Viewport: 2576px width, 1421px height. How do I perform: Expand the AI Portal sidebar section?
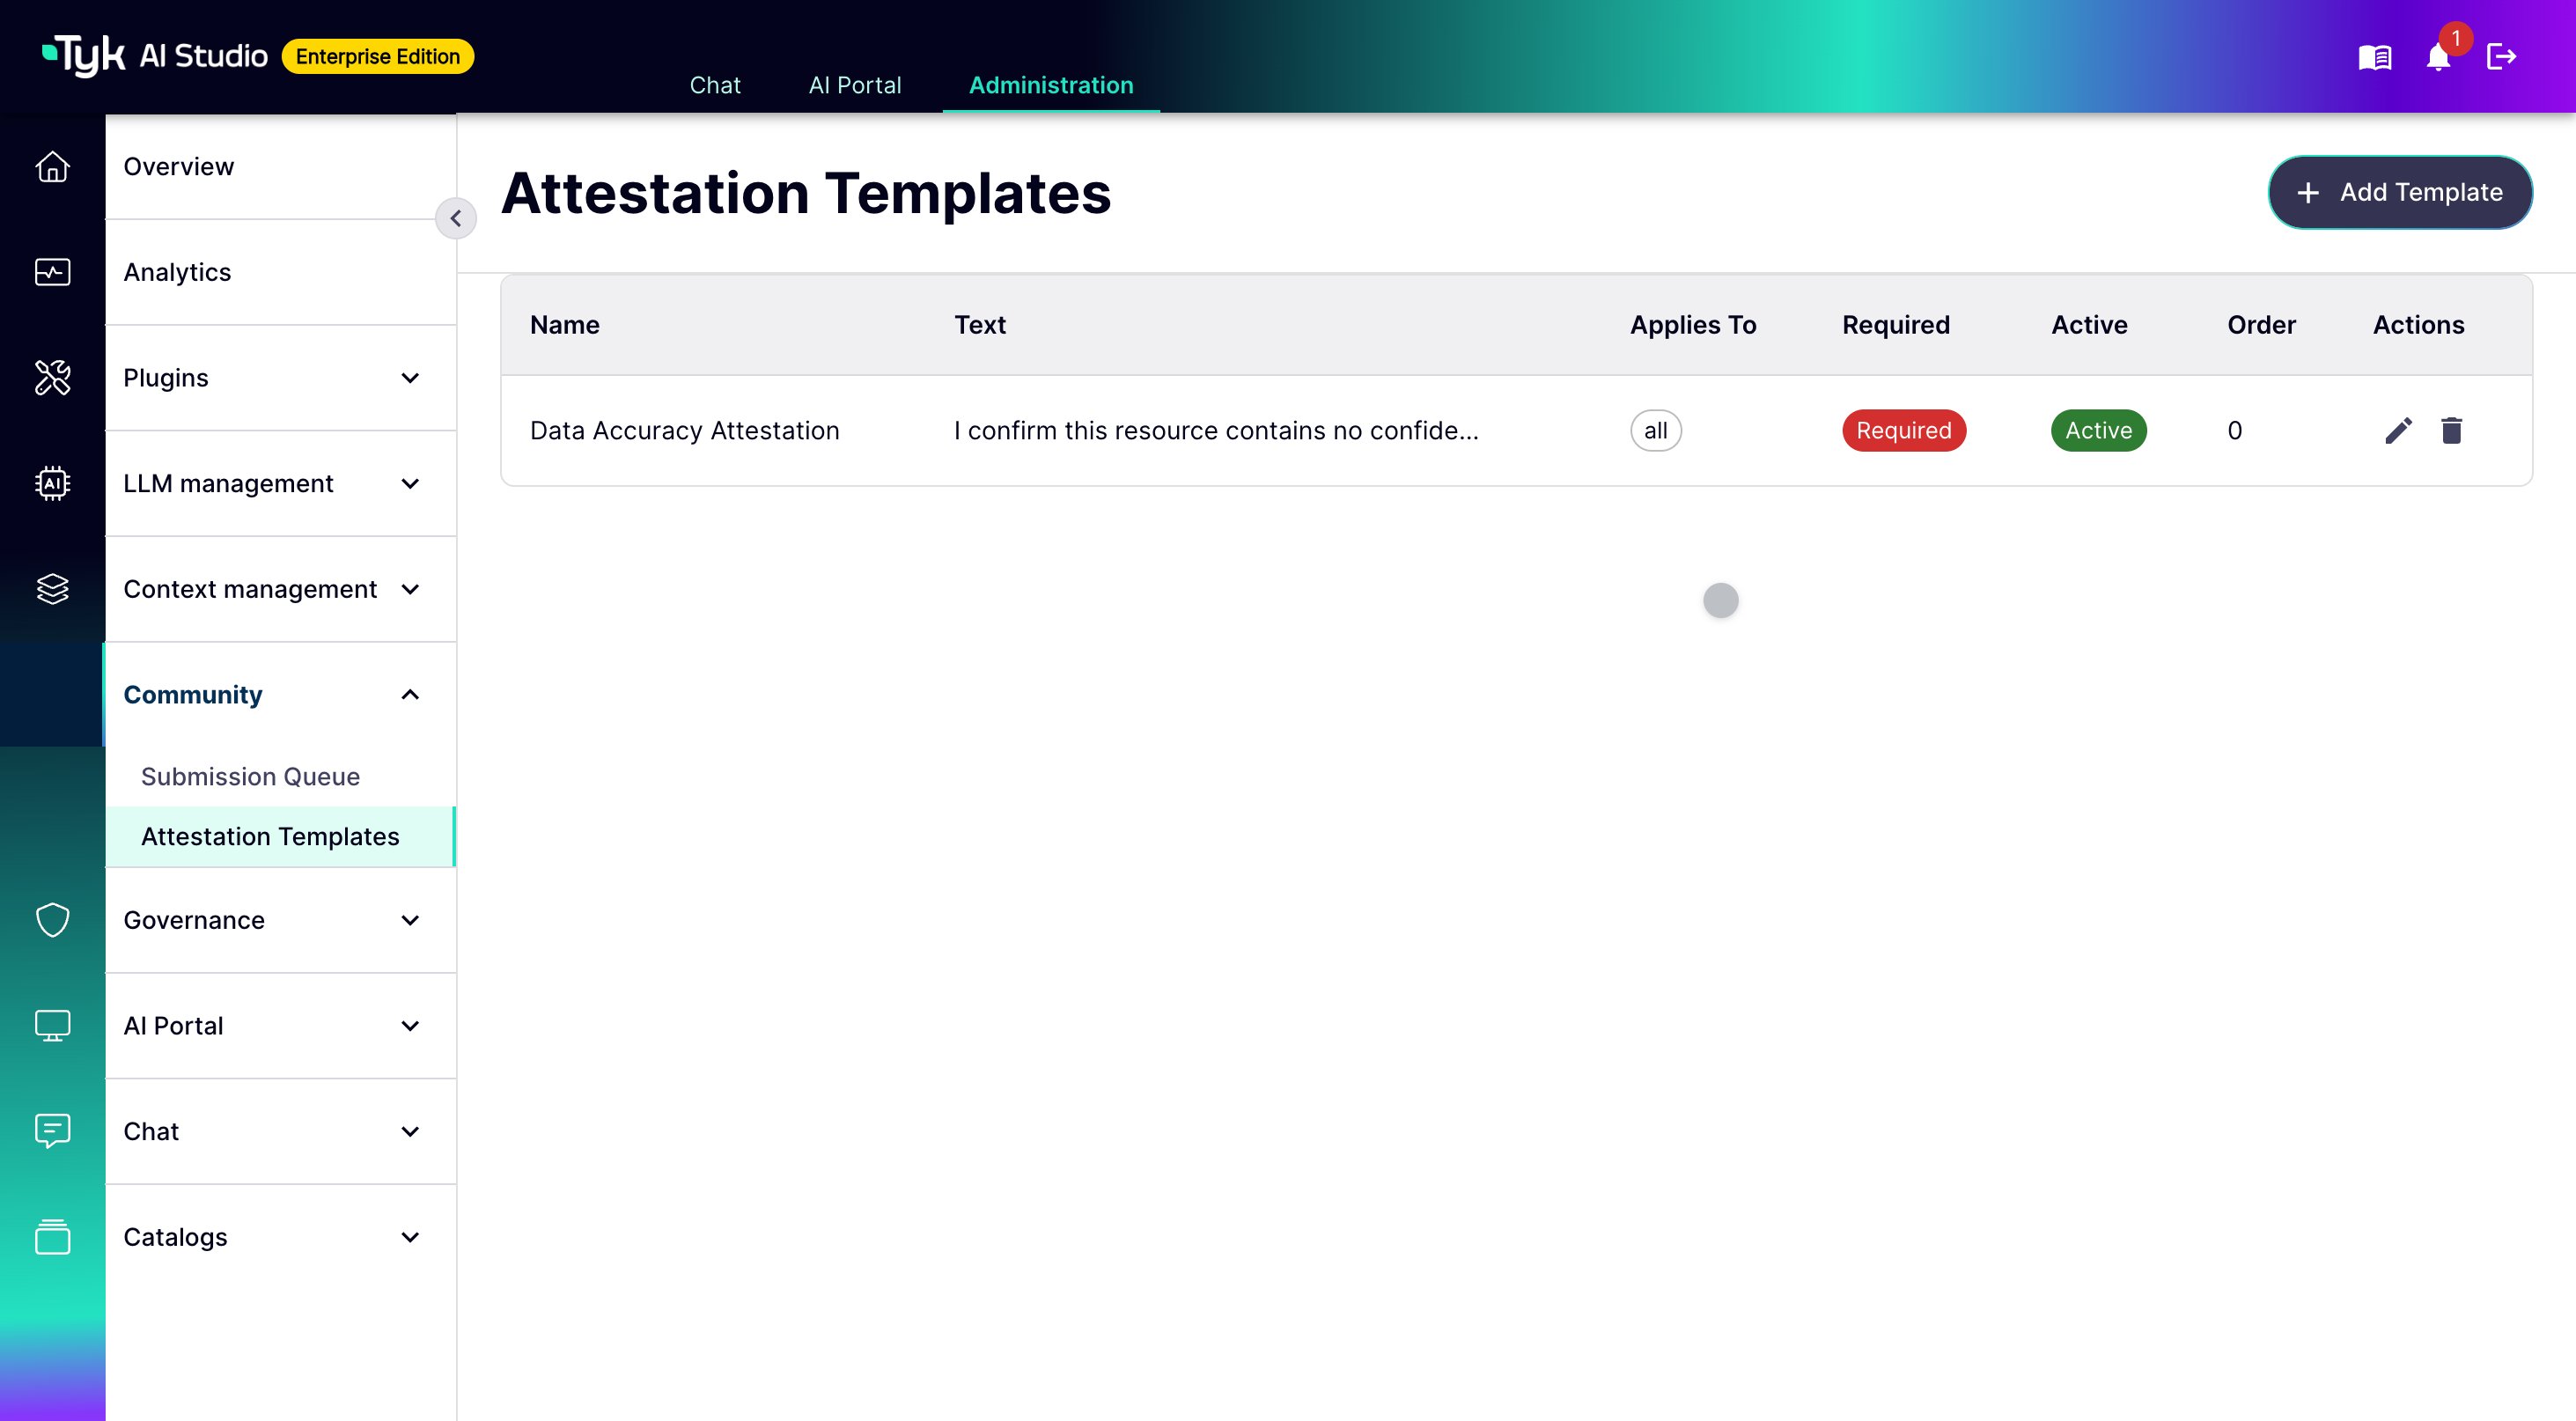point(280,1026)
